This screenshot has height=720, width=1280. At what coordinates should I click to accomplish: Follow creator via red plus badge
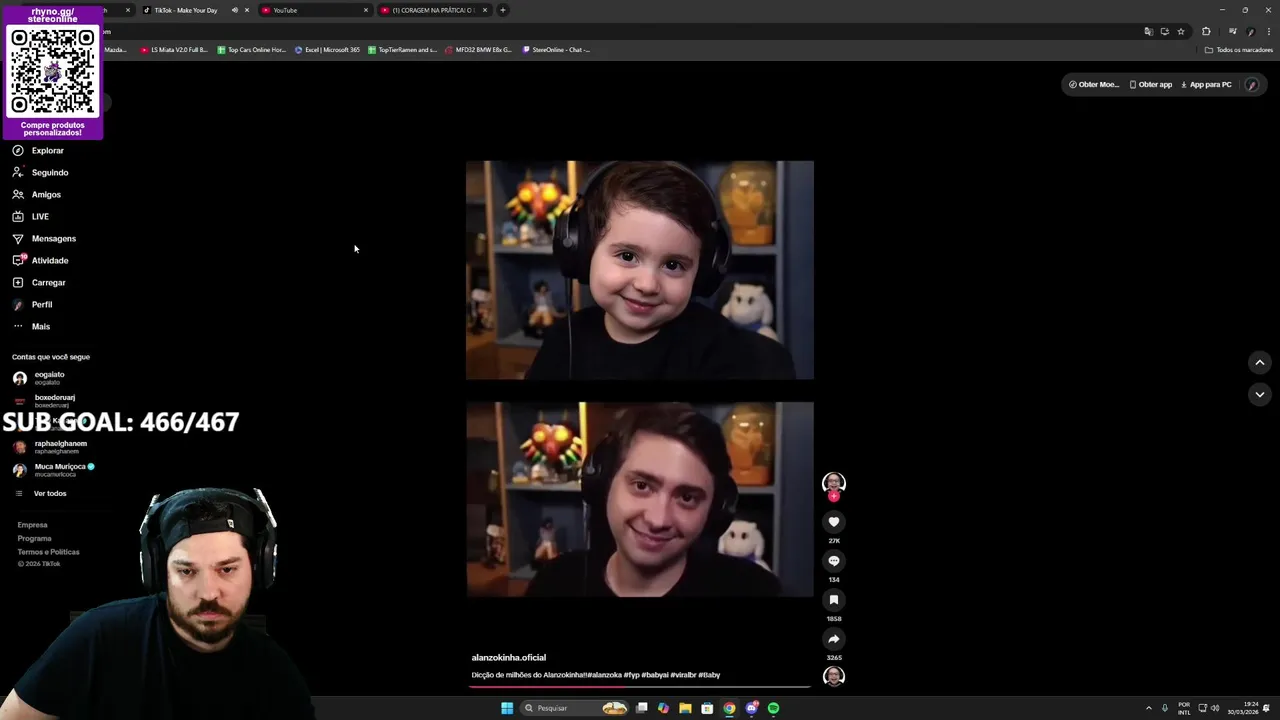[834, 497]
